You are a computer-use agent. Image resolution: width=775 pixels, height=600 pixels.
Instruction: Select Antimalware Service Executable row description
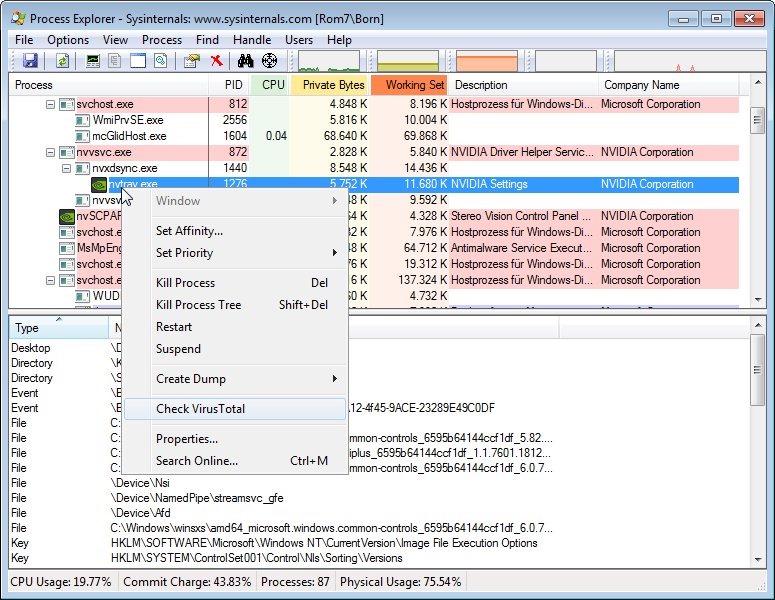point(521,248)
